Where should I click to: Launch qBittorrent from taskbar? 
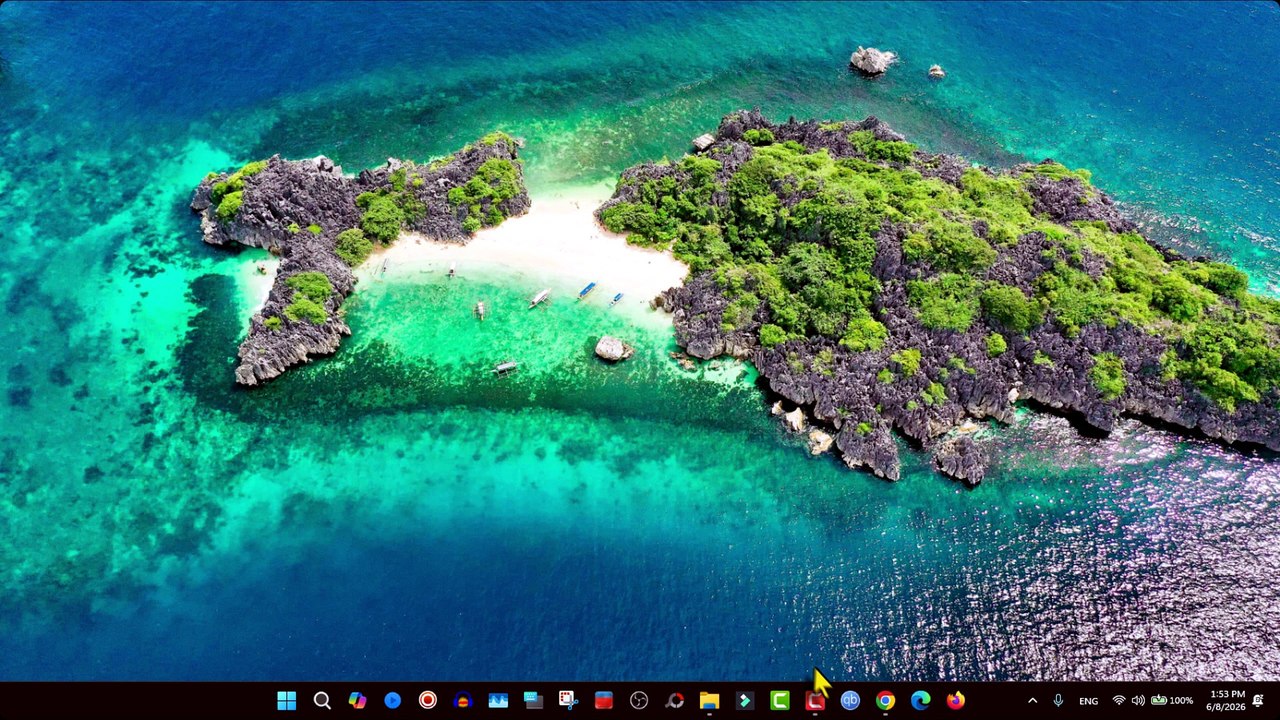850,701
